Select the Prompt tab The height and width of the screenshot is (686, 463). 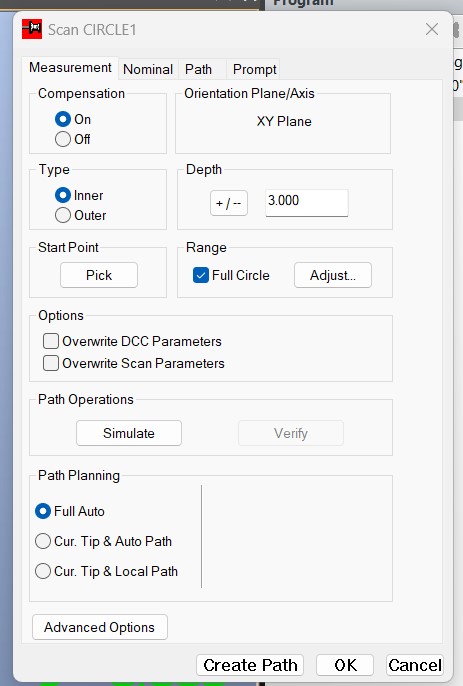tap(254, 69)
